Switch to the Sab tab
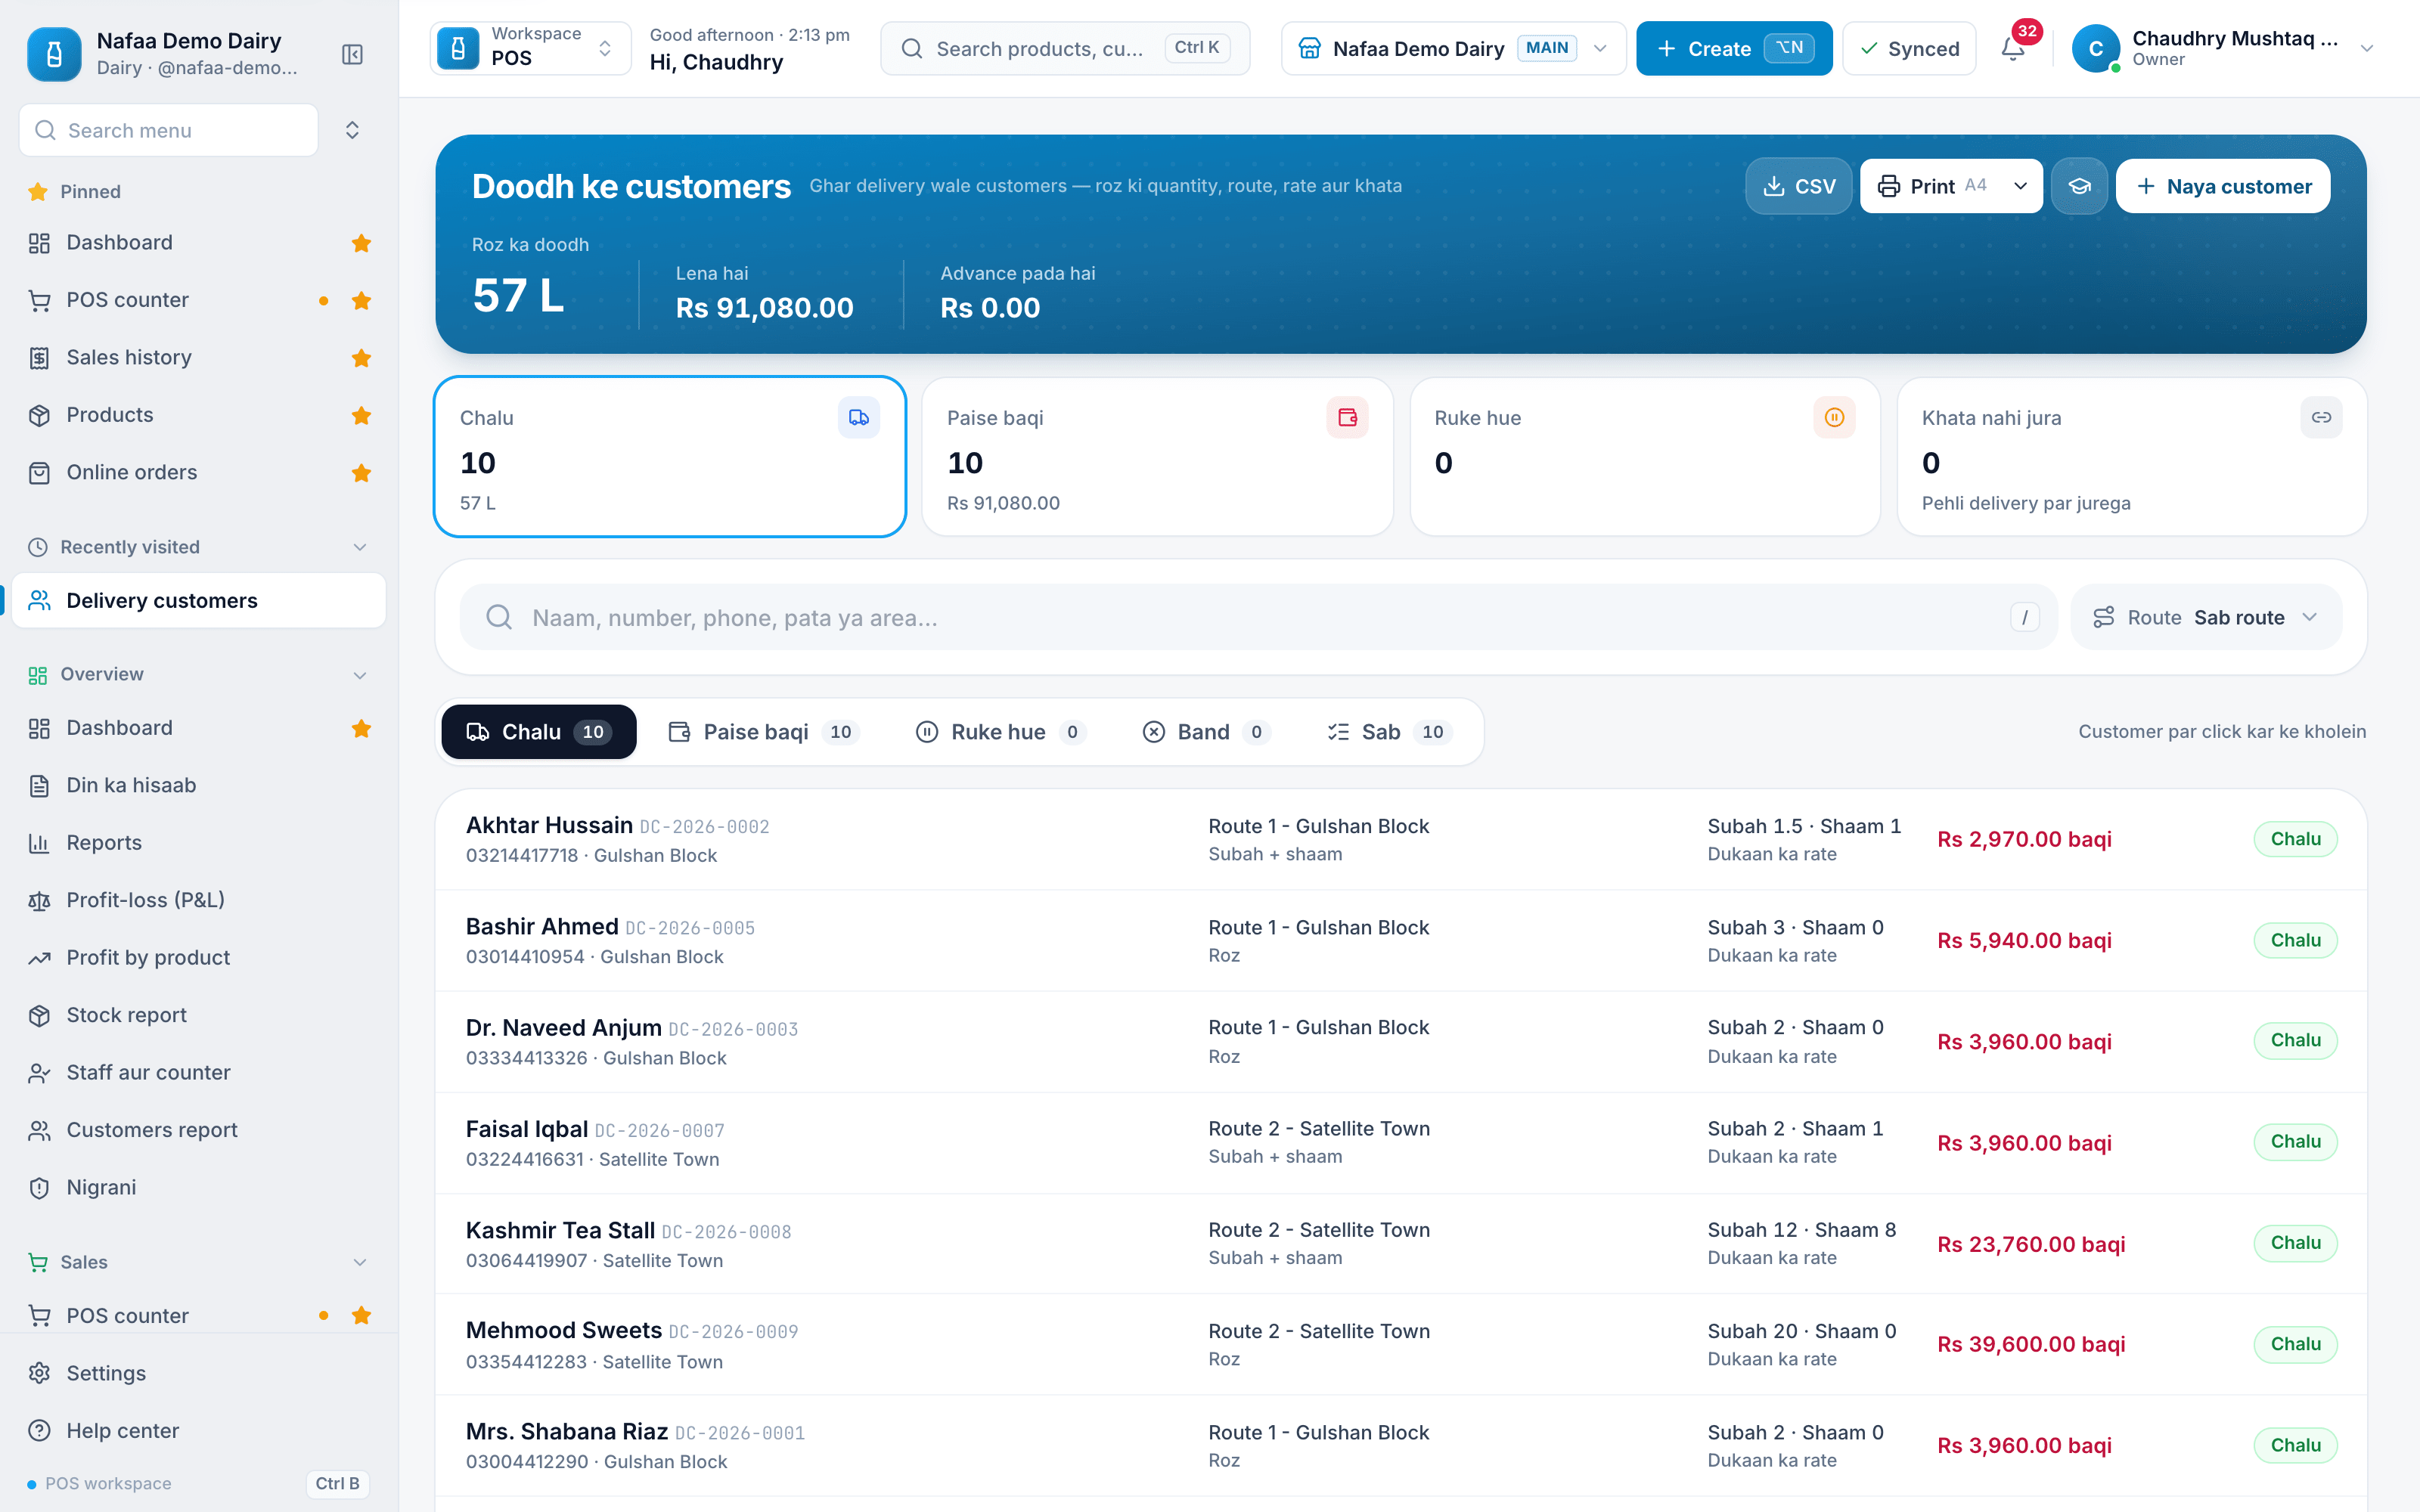 pos(1389,732)
